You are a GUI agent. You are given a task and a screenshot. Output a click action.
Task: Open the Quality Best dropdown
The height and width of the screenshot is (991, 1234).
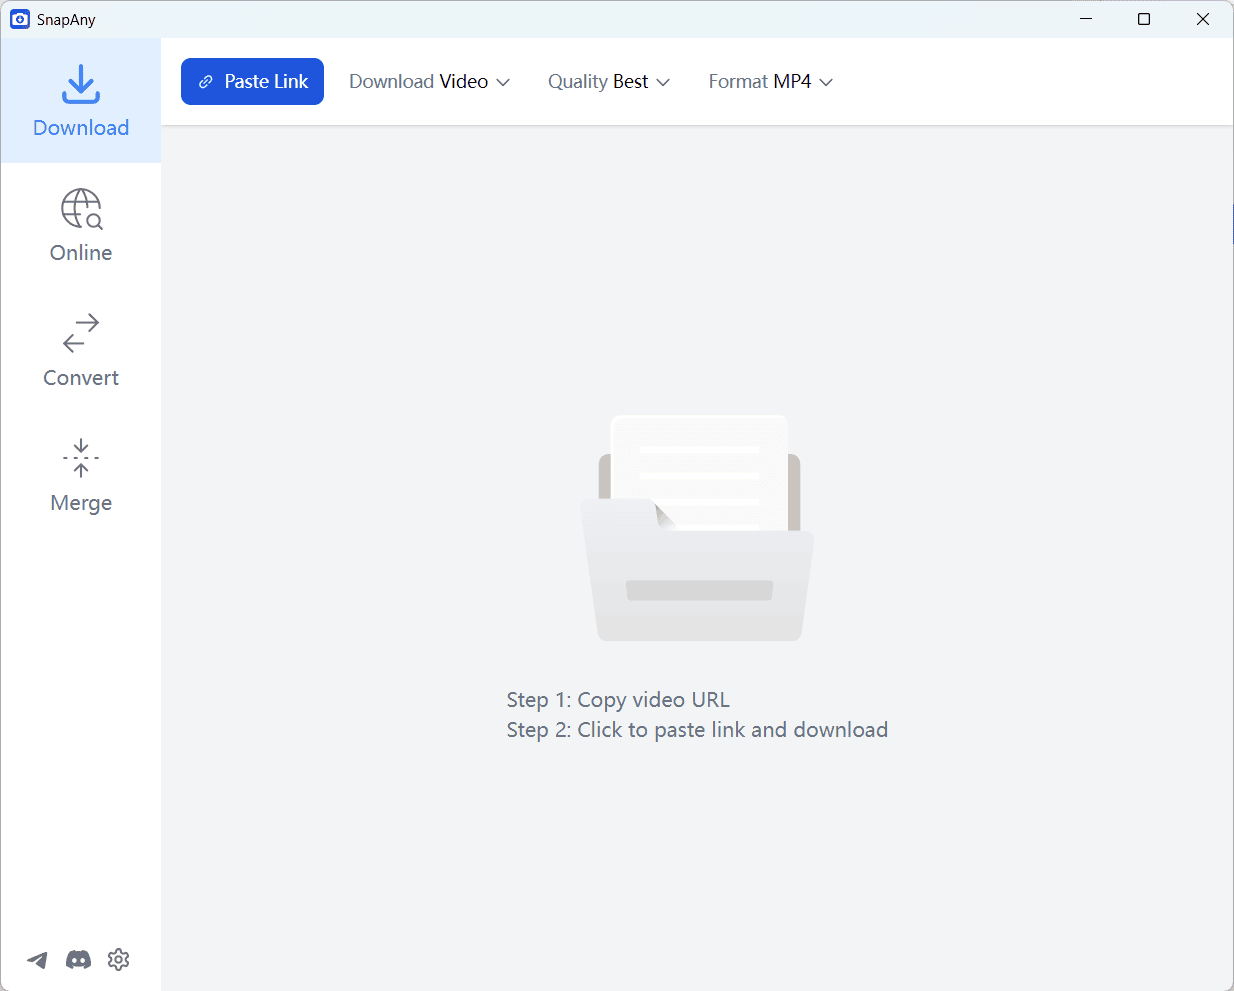pyautogui.click(x=608, y=82)
